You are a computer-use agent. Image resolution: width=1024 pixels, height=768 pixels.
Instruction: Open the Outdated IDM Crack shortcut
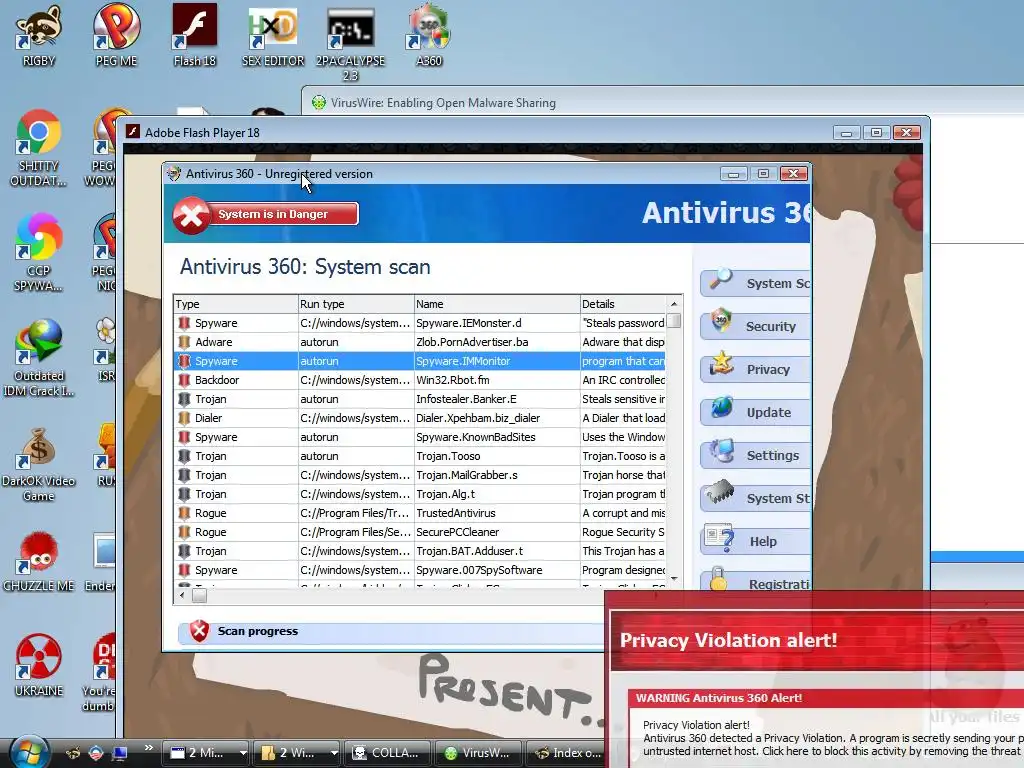pyautogui.click(x=39, y=358)
